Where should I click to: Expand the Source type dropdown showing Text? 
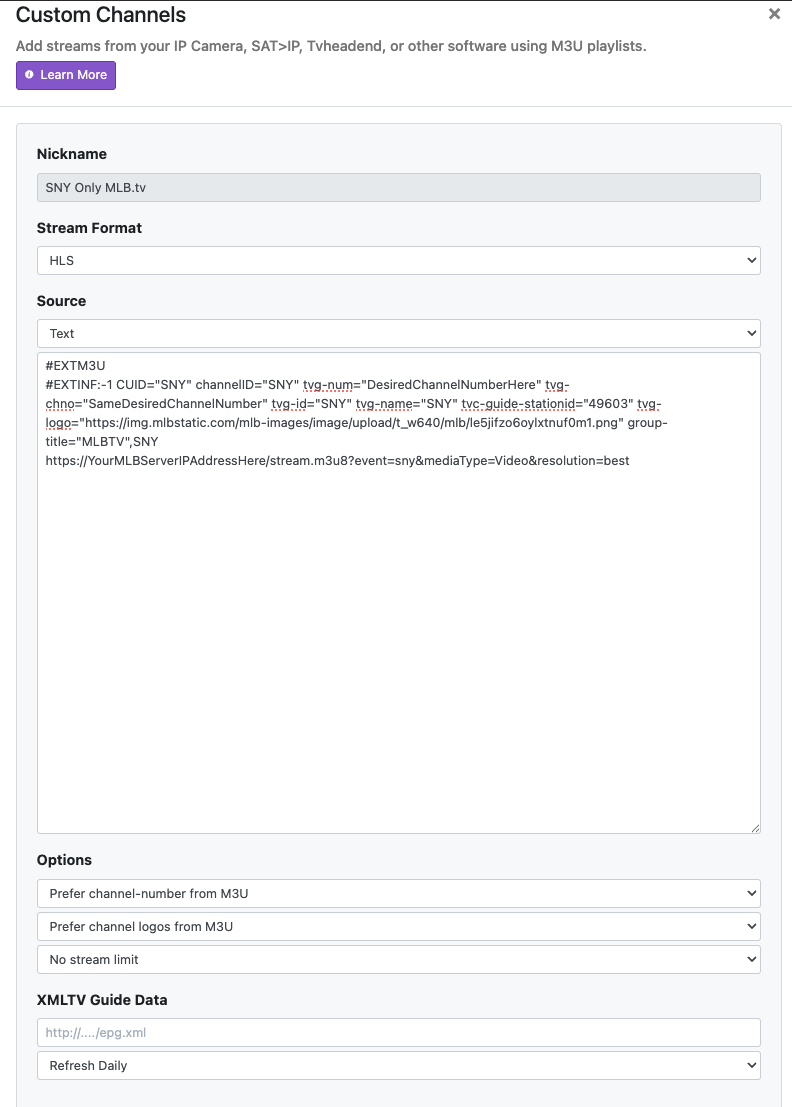(x=398, y=333)
